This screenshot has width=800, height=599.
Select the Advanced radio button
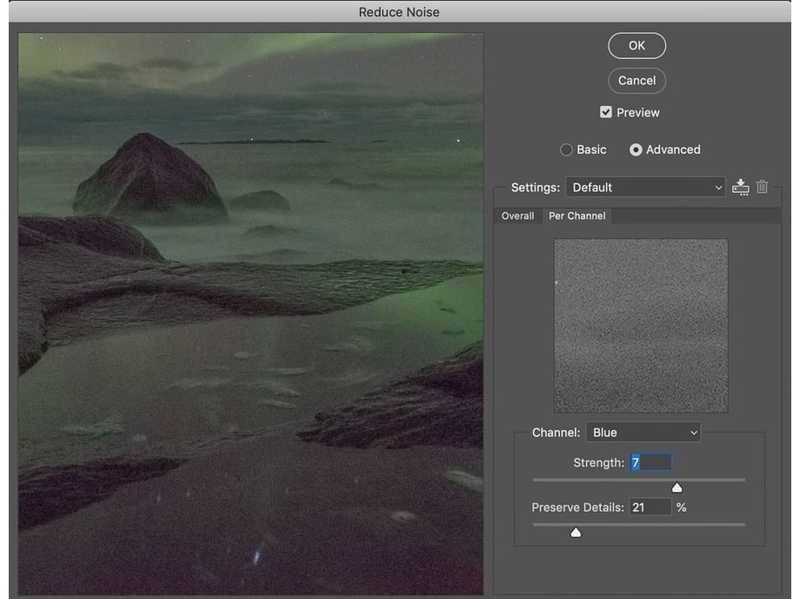click(636, 150)
